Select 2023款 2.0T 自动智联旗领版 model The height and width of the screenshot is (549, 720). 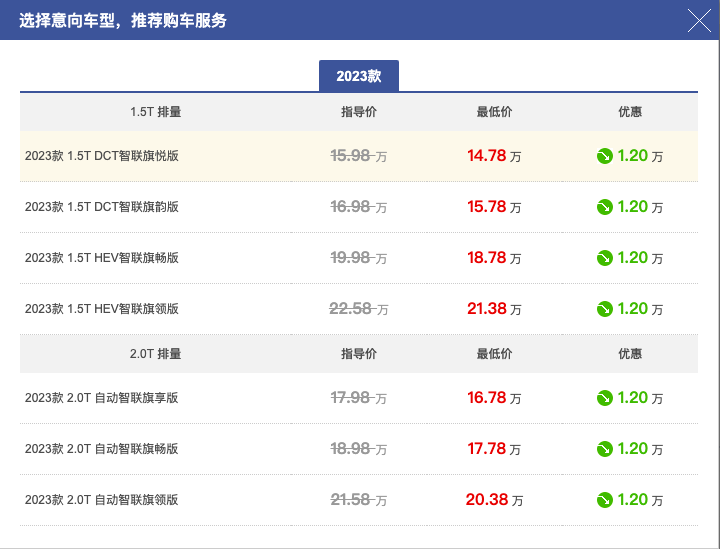pos(359,500)
